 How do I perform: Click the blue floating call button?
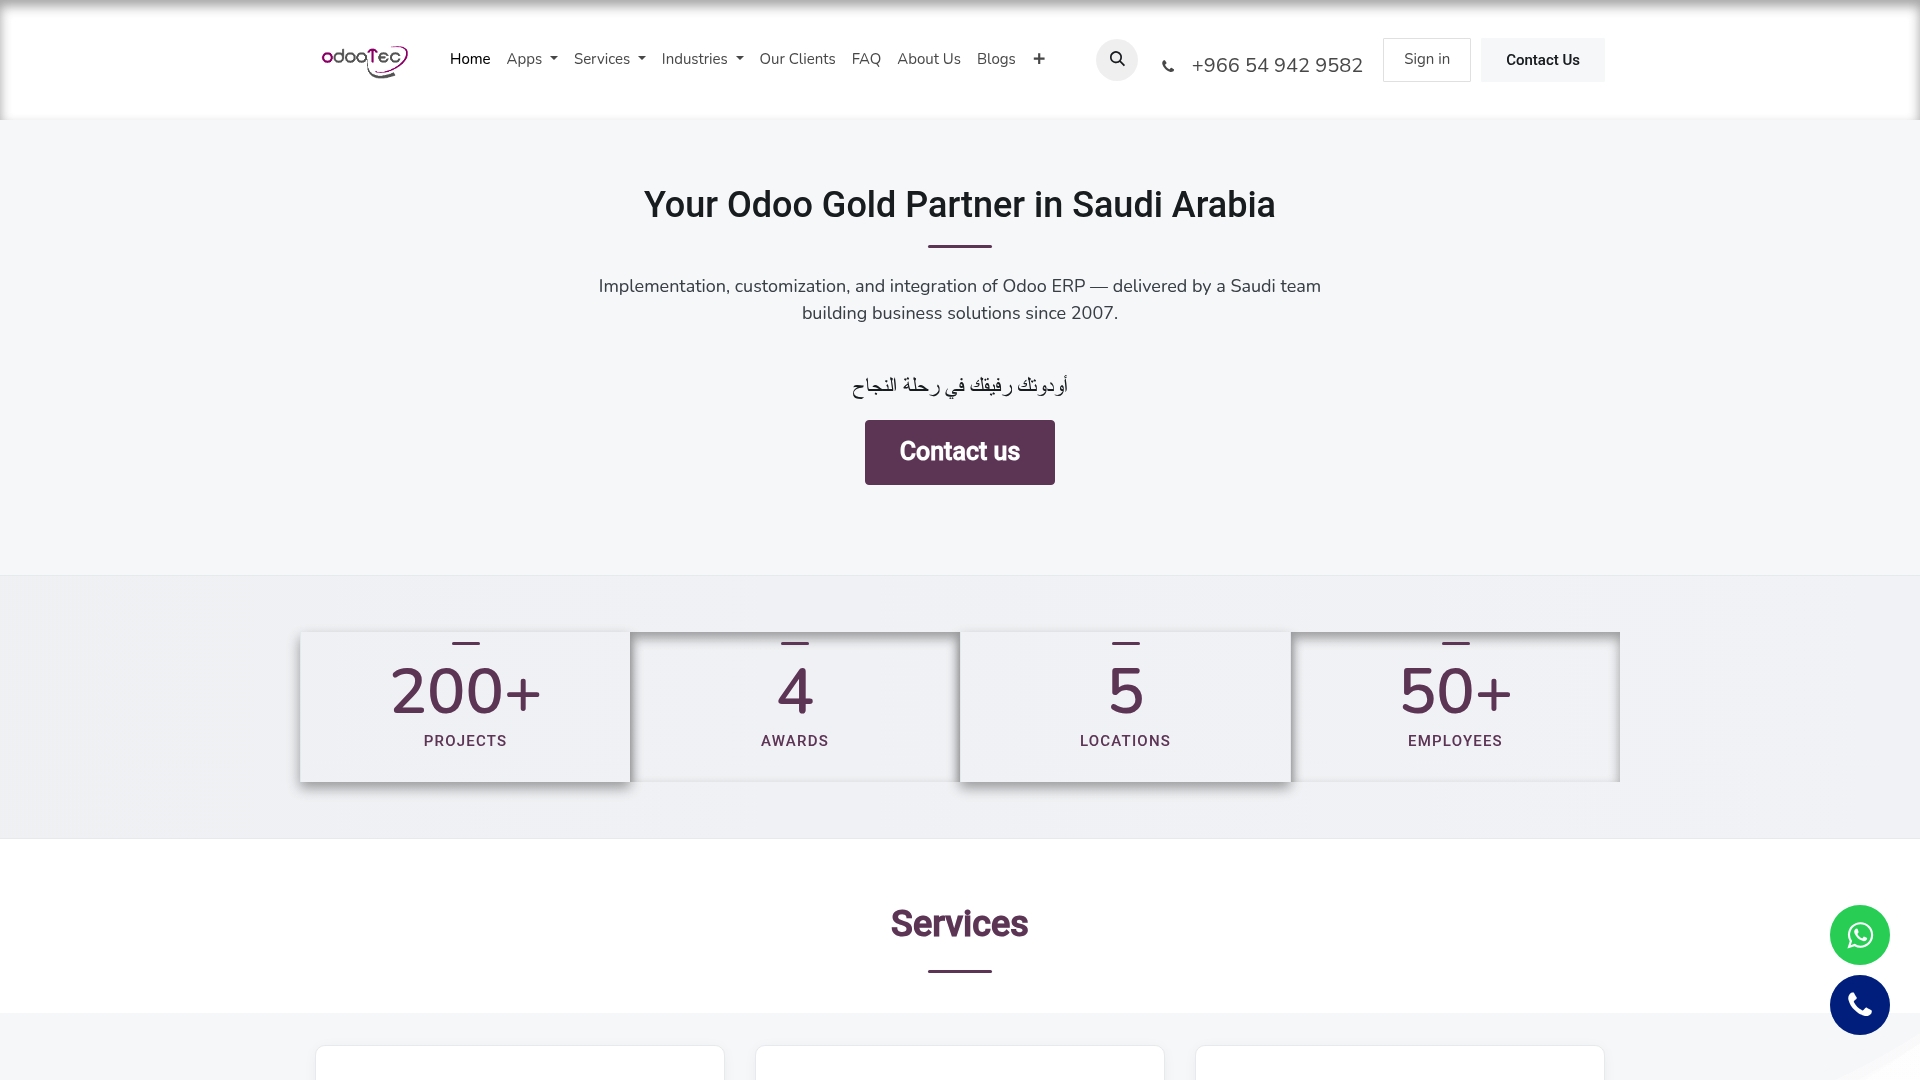pyautogui.click(x=1860, y=1005)
